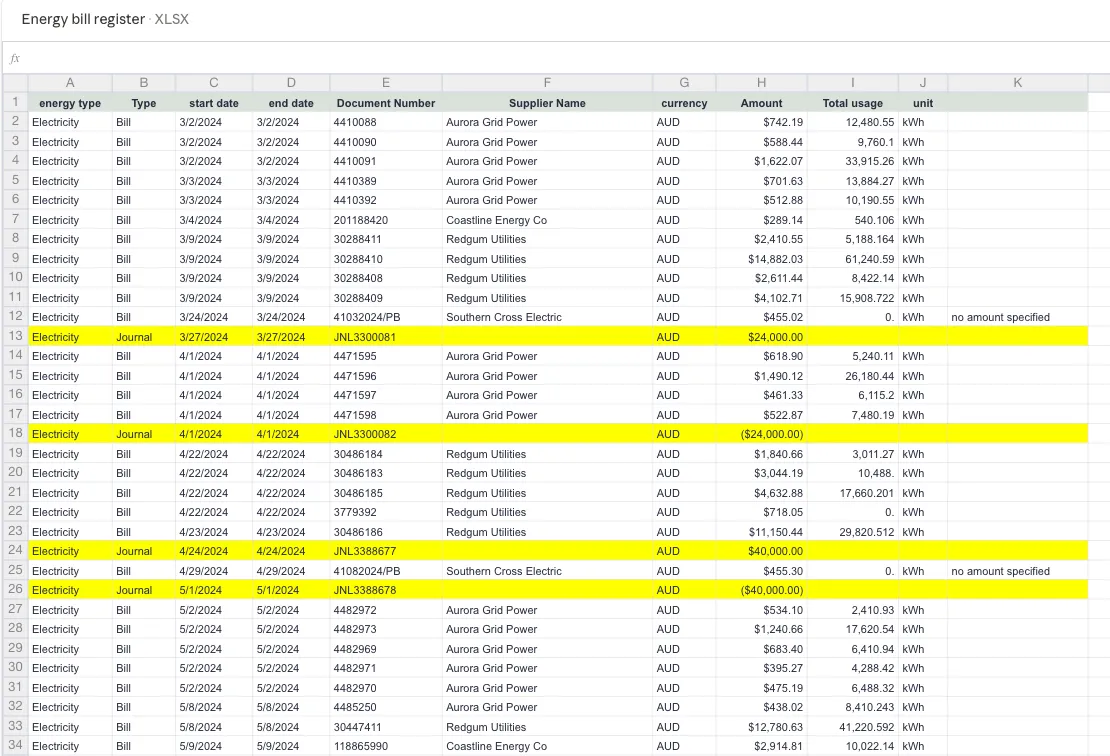Click the 'Total usage' header cell
The image size is (1110, 756).
[853, 103]
